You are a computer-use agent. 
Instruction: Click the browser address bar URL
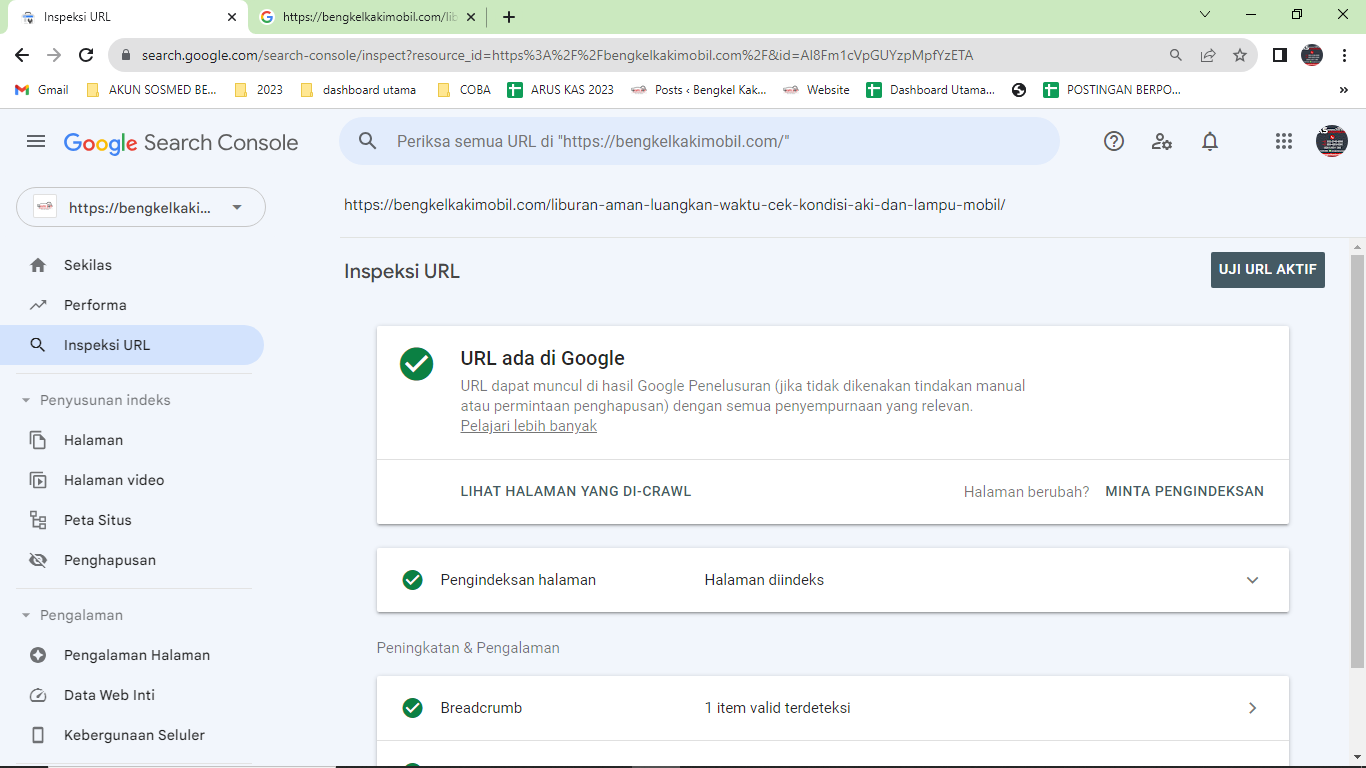[557, 55]
